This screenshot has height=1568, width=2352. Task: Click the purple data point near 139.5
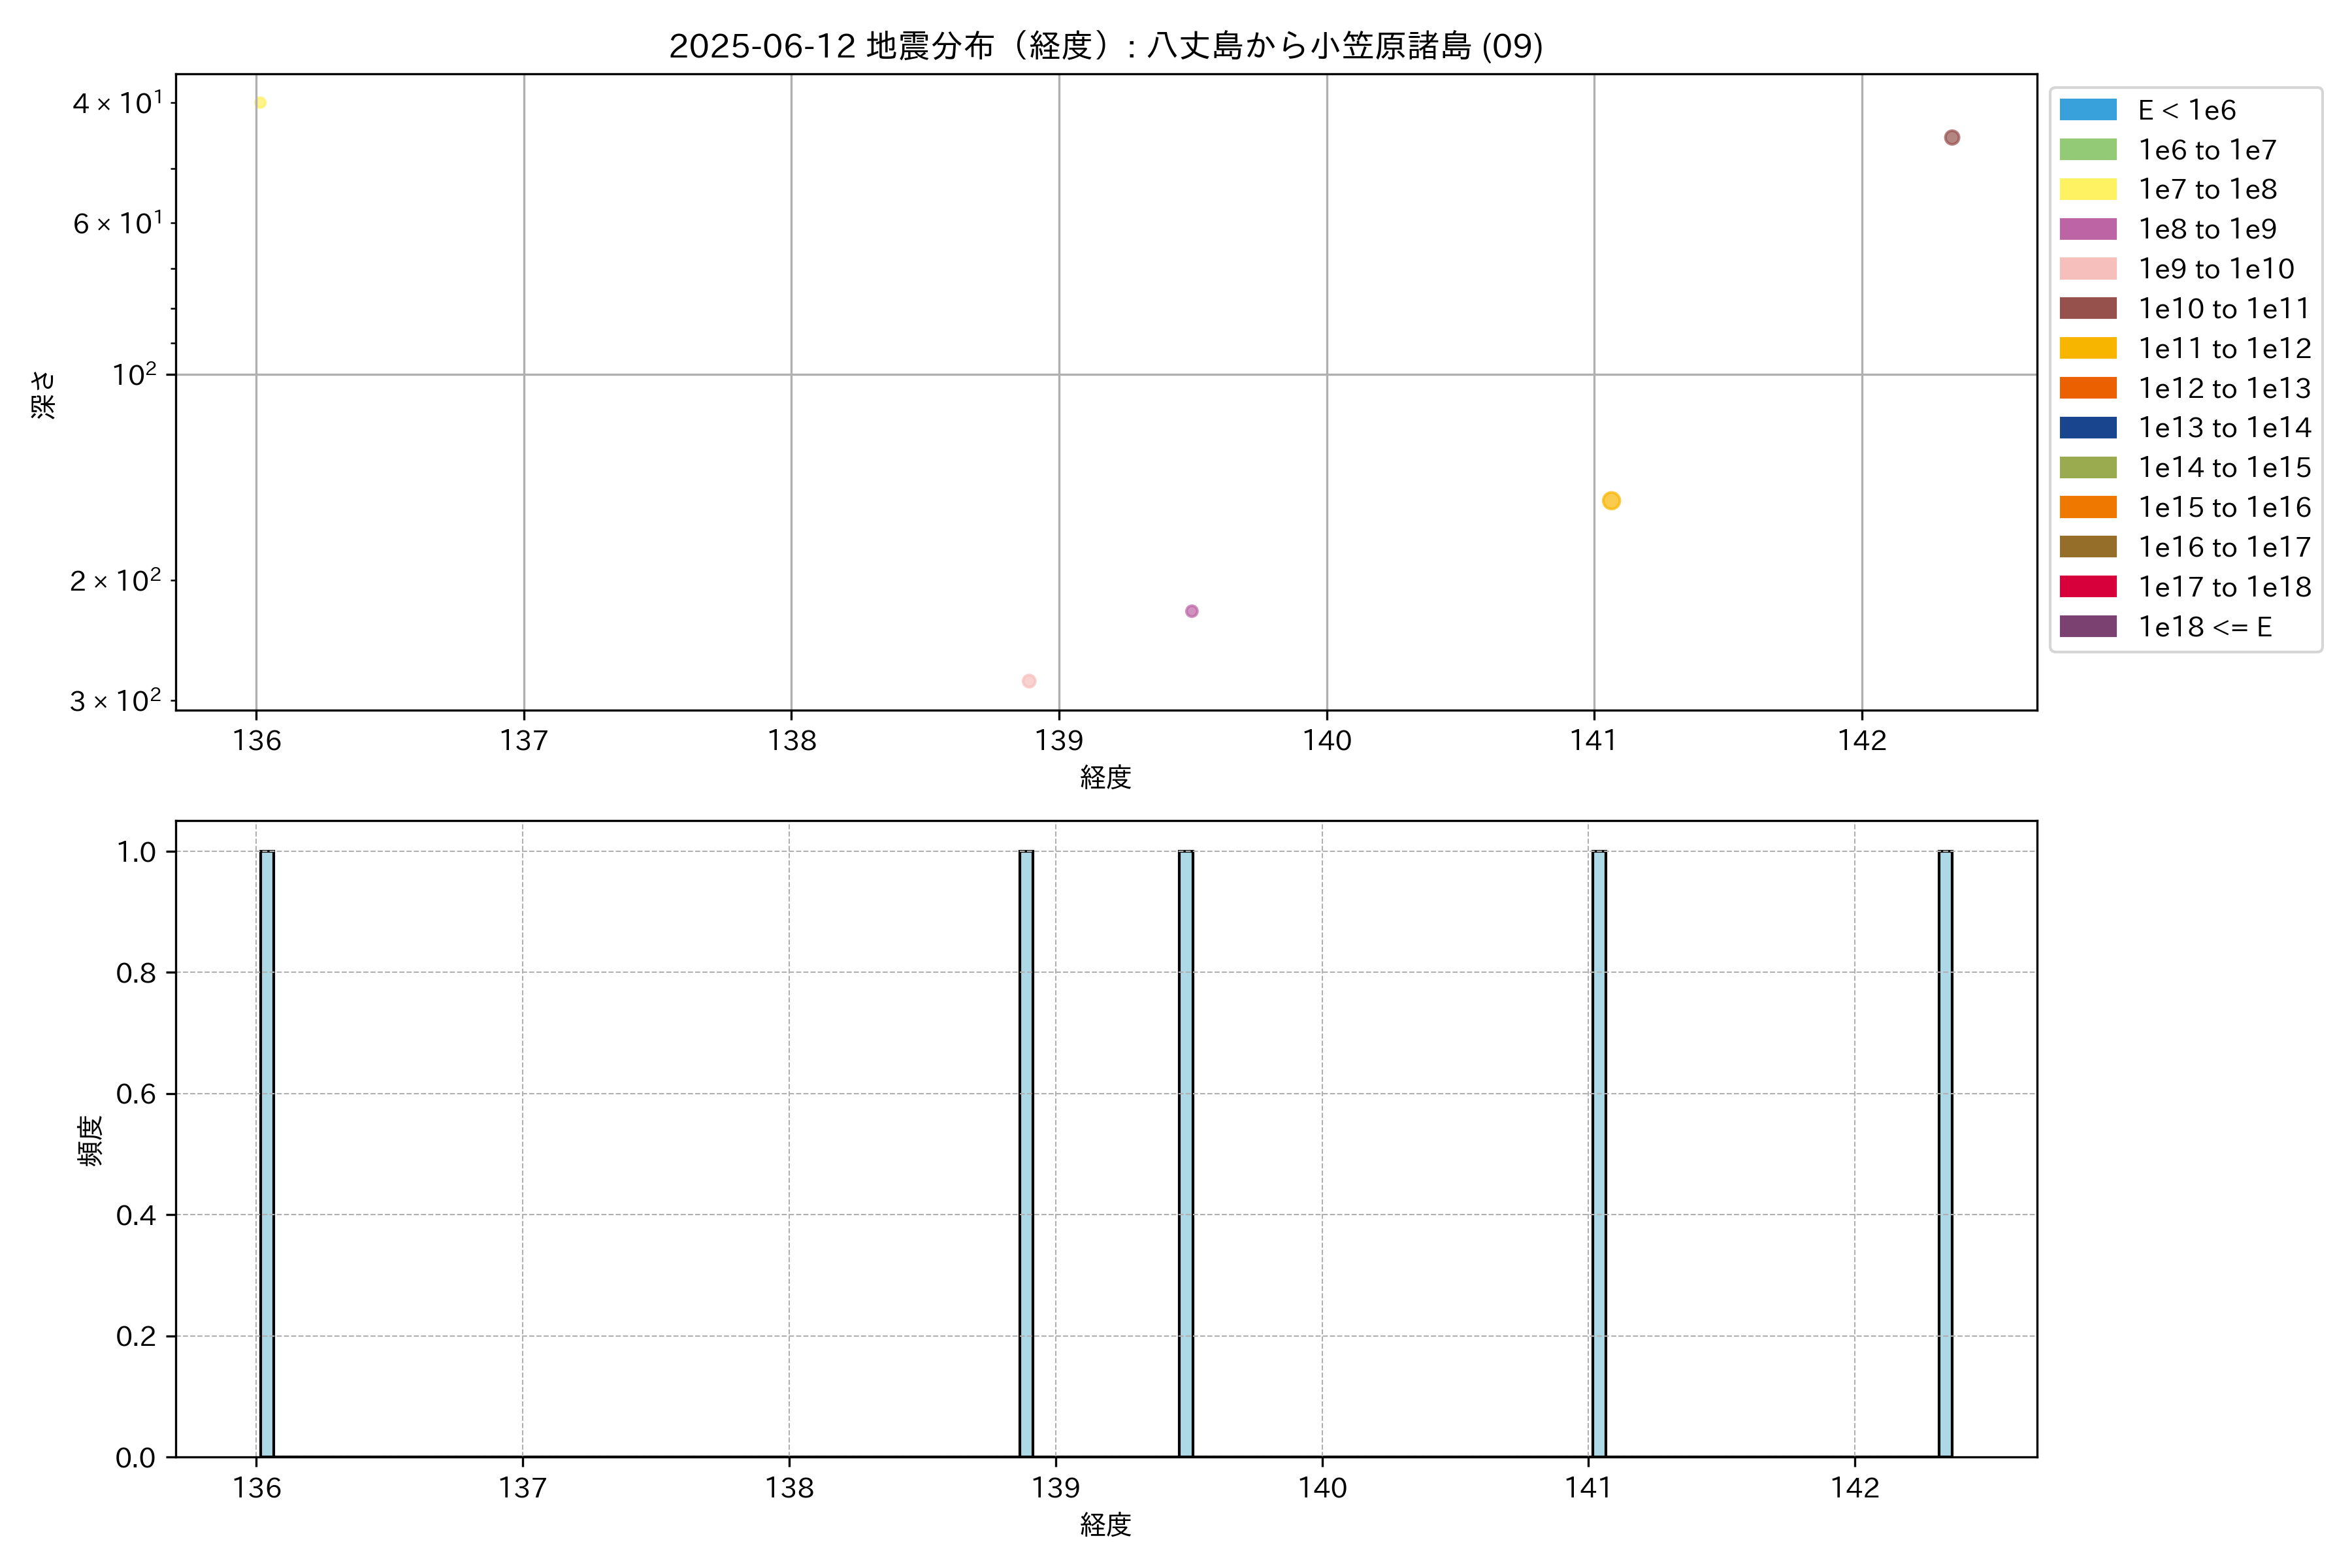click(1191, 611)
